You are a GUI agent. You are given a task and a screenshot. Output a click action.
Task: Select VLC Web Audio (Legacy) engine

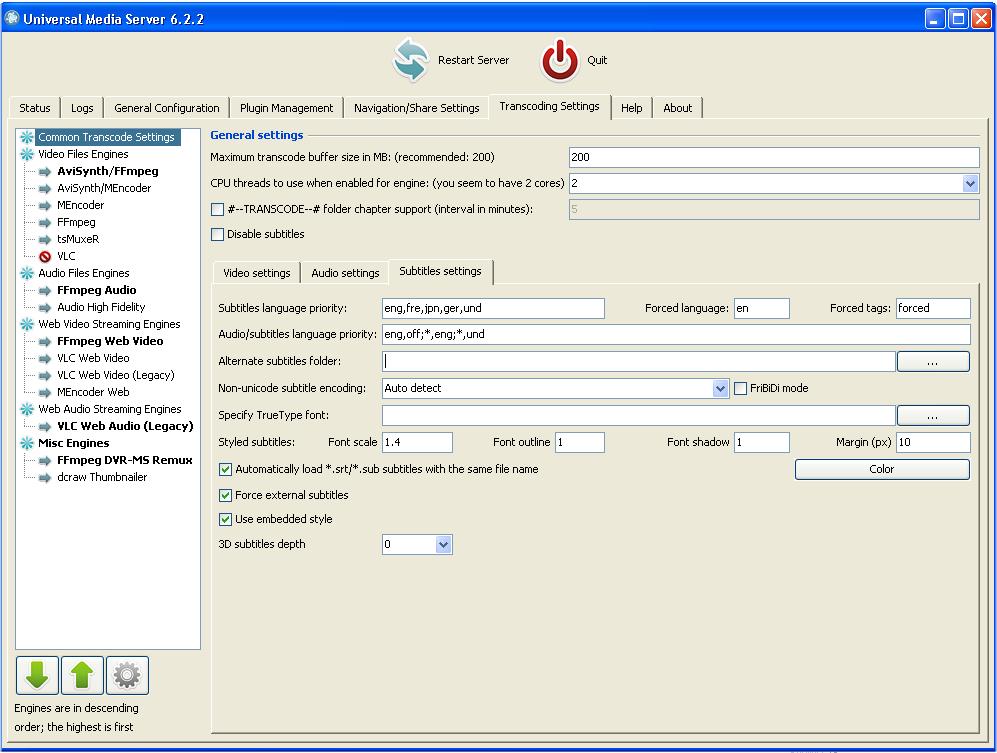point(125,426)
